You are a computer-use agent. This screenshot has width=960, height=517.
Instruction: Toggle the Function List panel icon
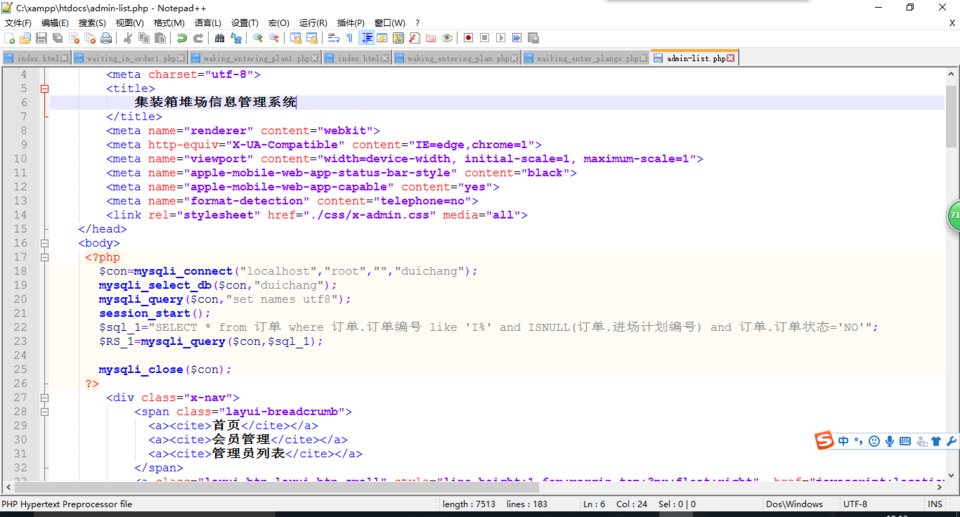tap(414, 38)
